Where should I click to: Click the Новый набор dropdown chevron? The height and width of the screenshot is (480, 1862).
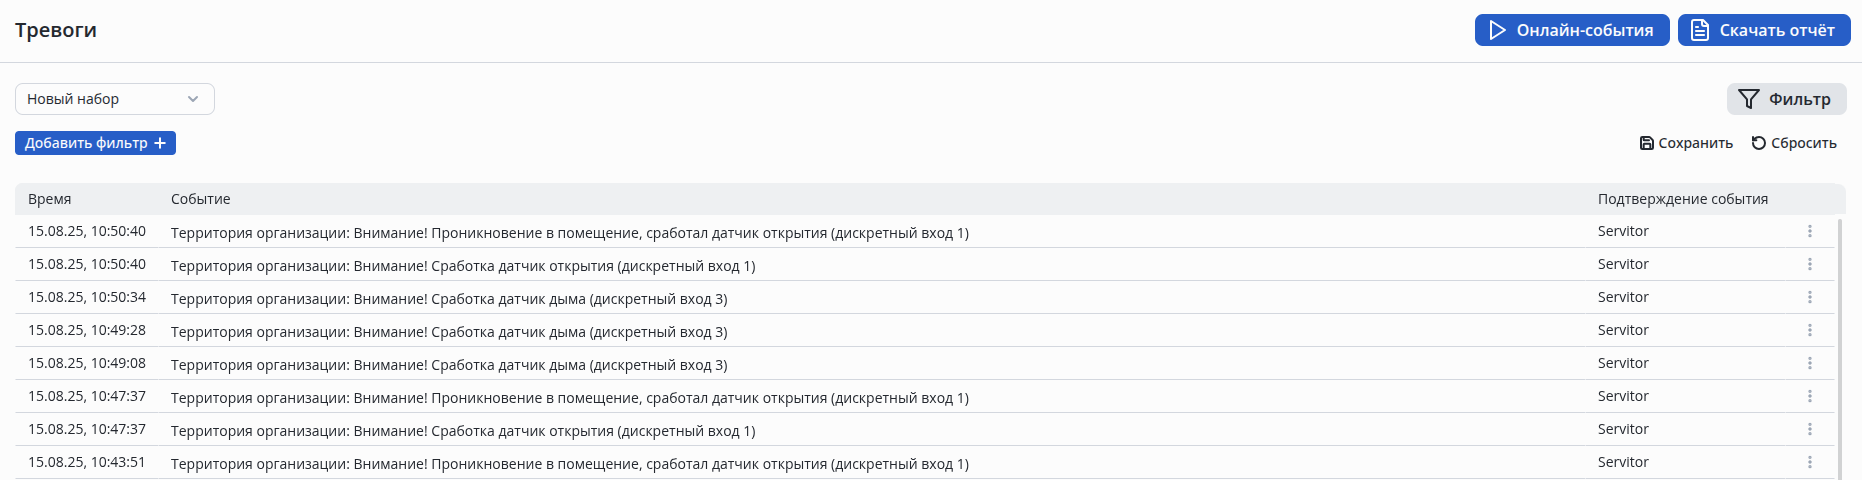(193, 99)
